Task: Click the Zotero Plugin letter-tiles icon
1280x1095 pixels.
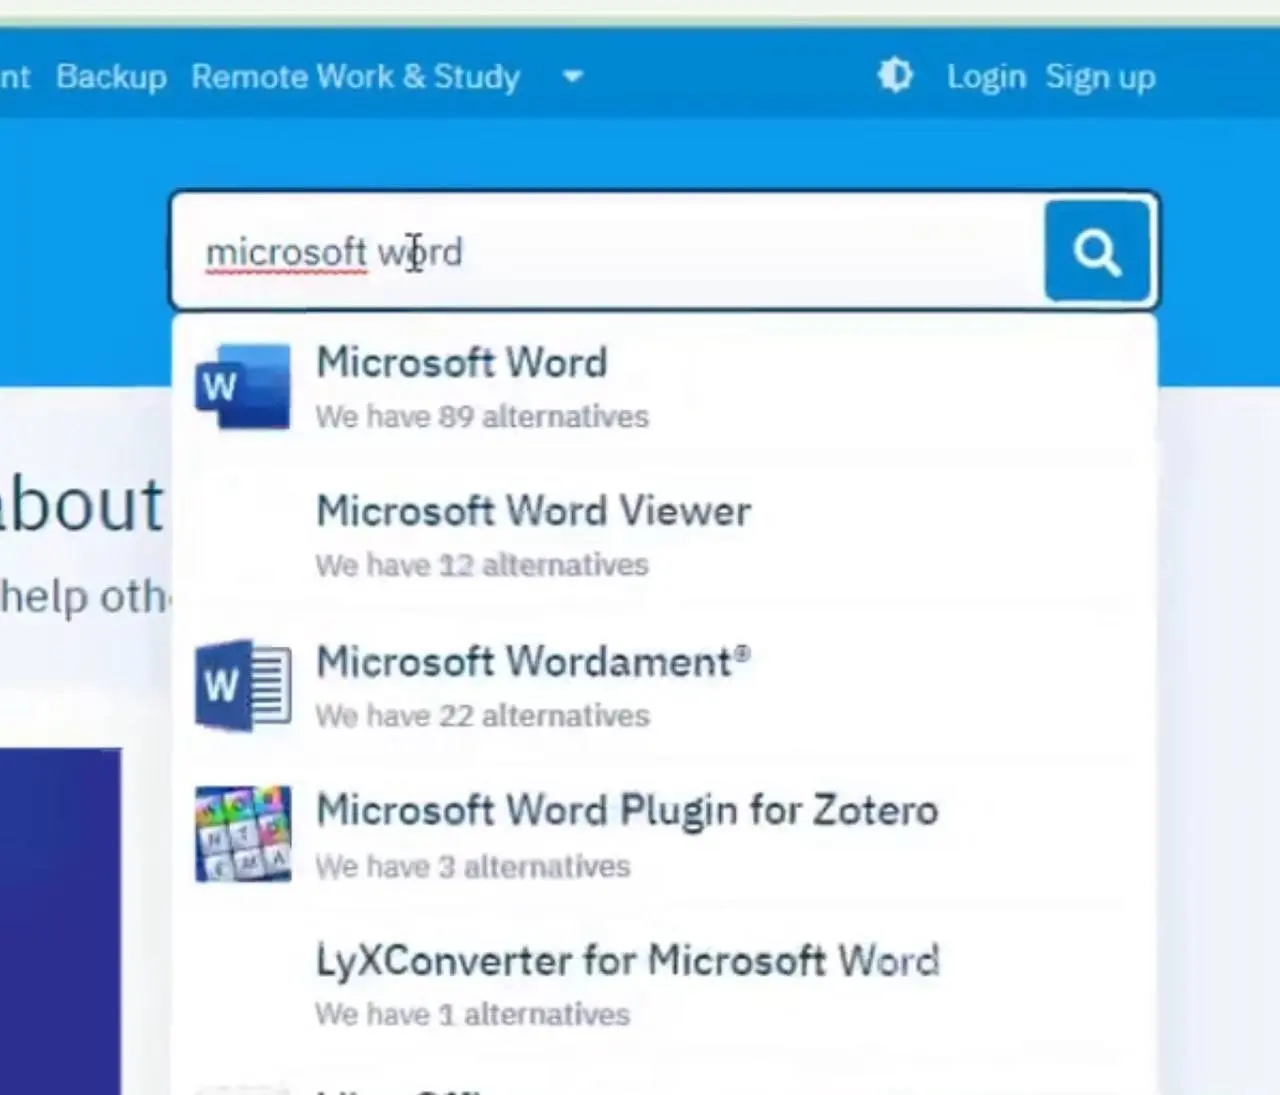Action: pyautogui.click(x=243, y=834)
